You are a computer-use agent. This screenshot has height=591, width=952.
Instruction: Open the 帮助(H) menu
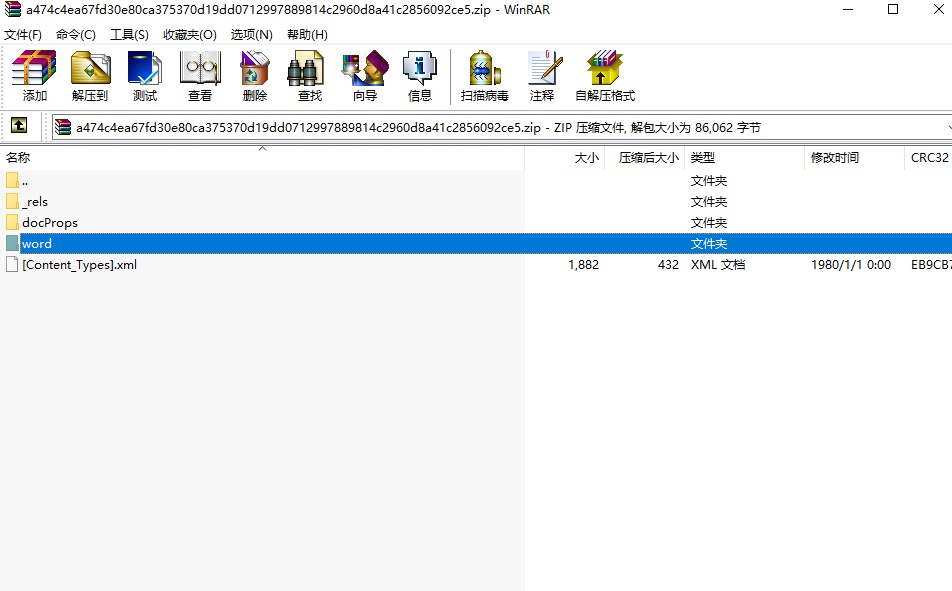pos(307,35)
